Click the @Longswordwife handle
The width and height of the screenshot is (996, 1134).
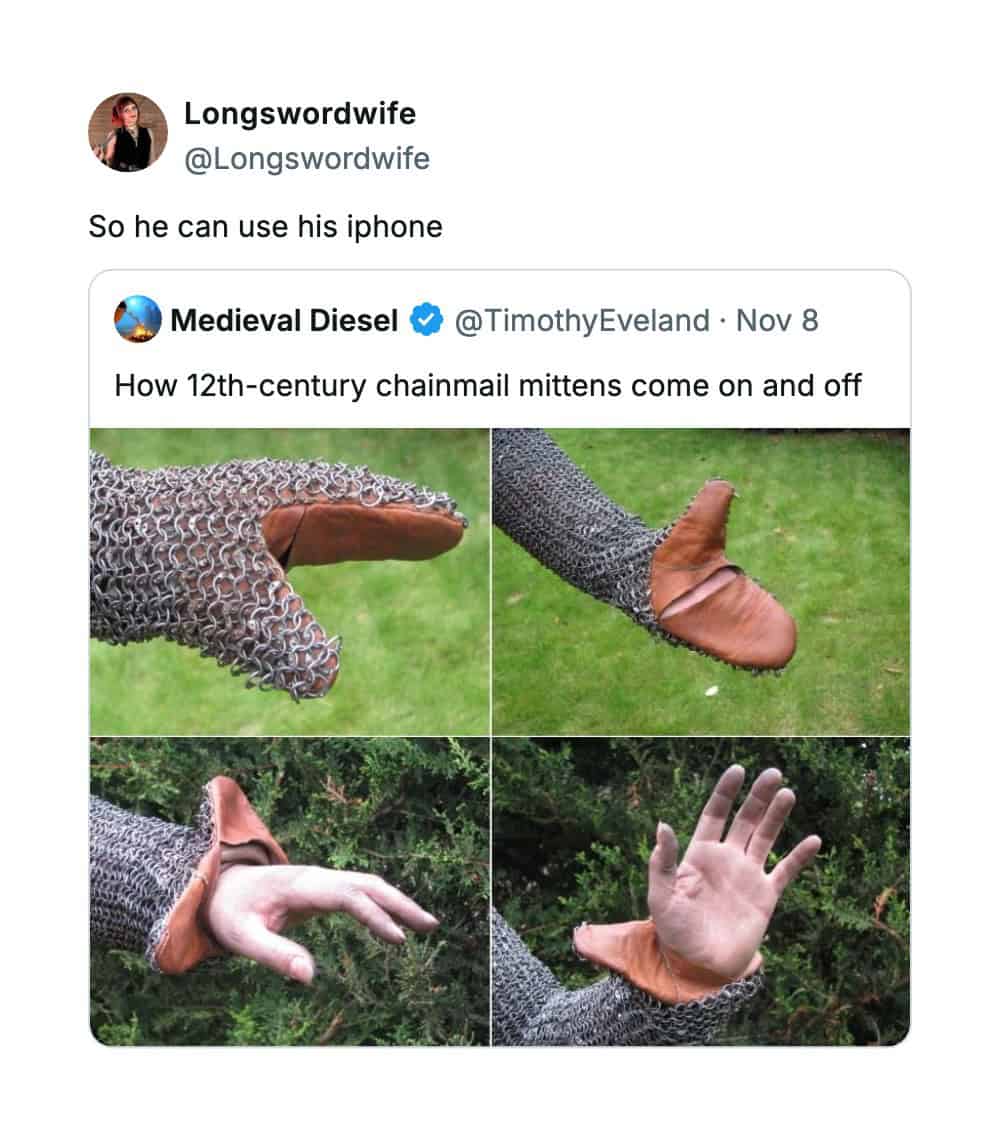(x=306, y=159)
